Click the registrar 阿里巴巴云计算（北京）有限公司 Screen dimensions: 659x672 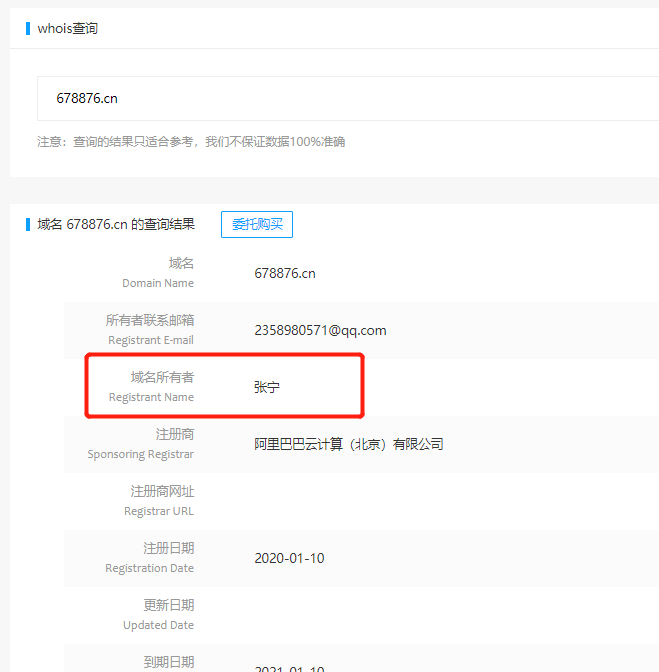pyautogui.click(x=348, y=444)
